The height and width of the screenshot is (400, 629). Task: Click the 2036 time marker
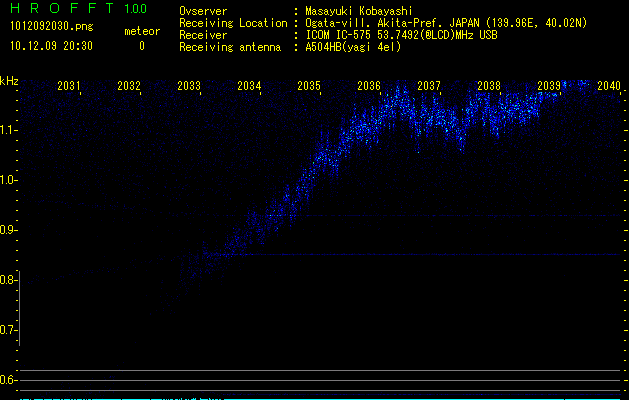click(x=369, y=85)
